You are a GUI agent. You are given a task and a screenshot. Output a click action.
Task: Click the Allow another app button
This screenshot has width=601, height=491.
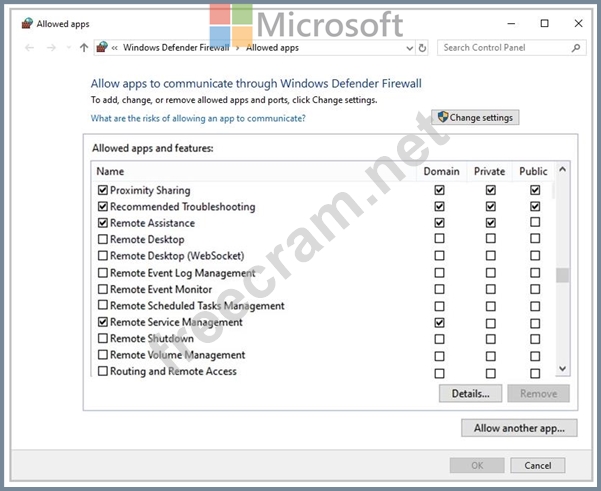519,428
